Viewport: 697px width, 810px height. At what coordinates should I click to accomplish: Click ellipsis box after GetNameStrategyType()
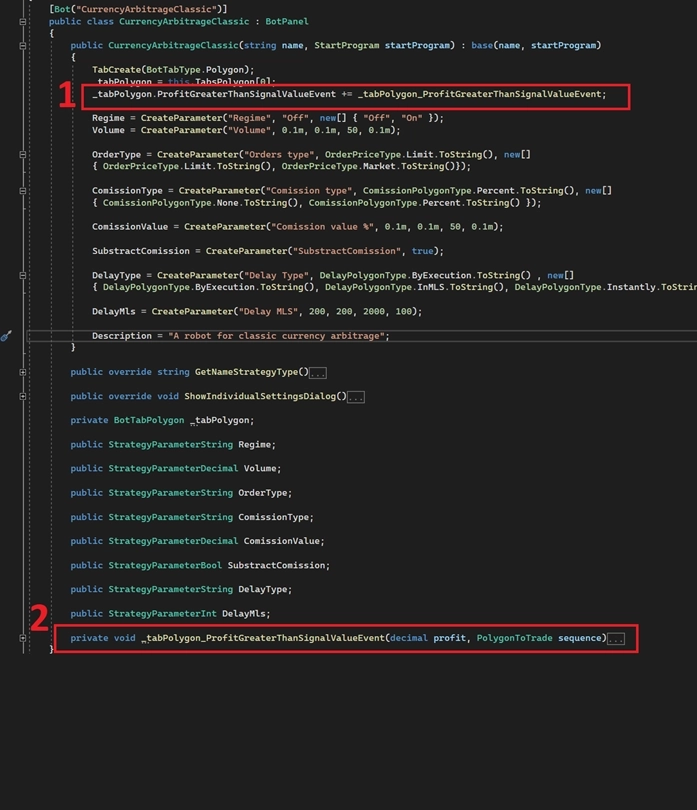coord(317,373)
